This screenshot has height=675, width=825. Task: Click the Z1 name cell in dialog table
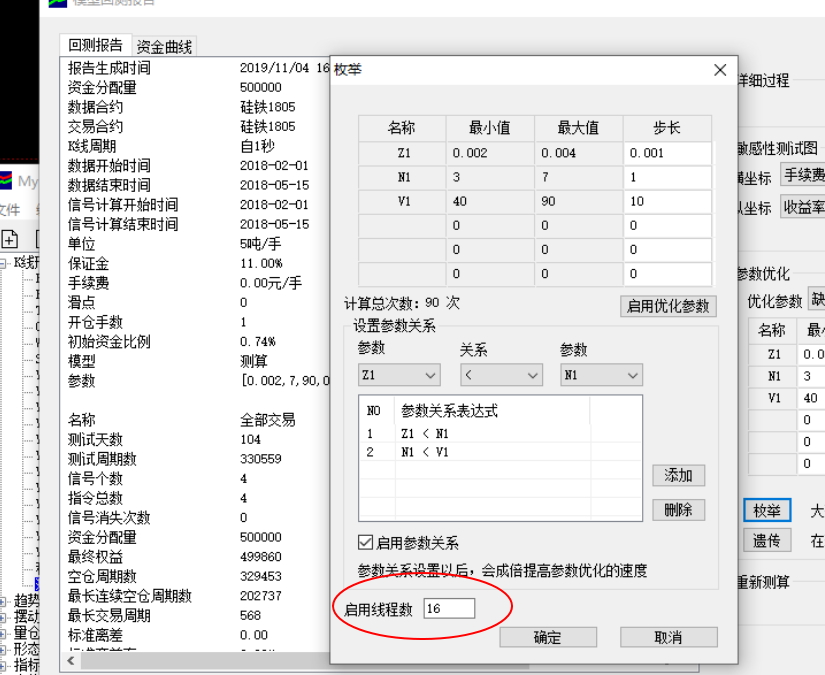pos(402,153)
